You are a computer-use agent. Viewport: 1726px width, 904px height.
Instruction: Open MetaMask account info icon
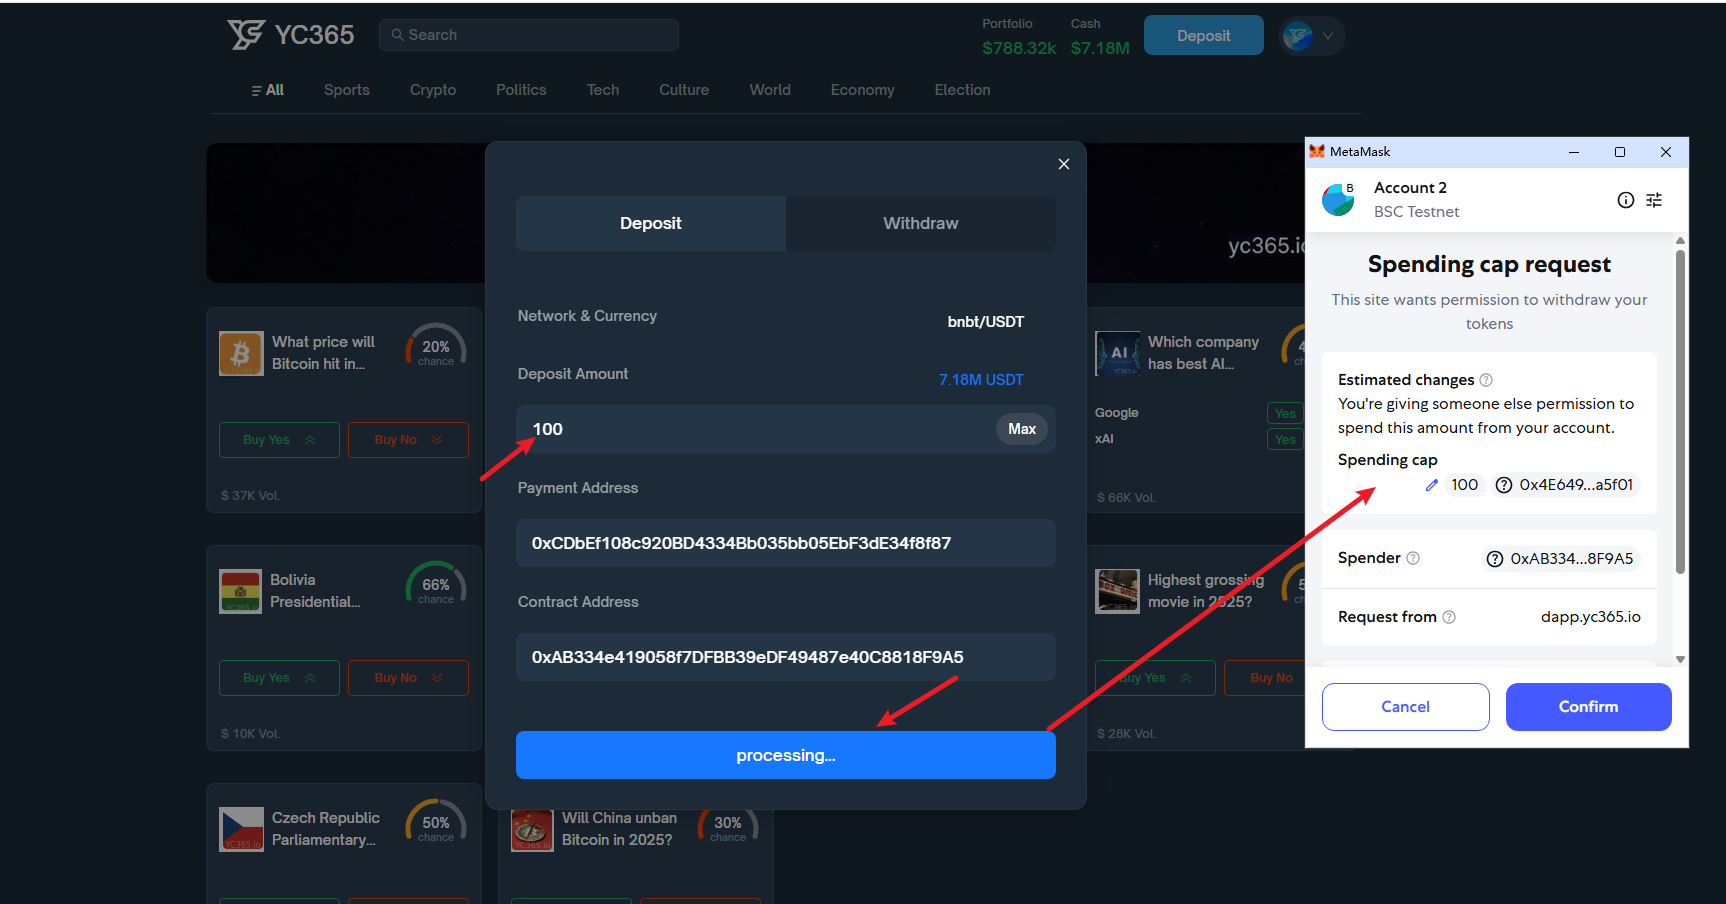coord(1626,200)
